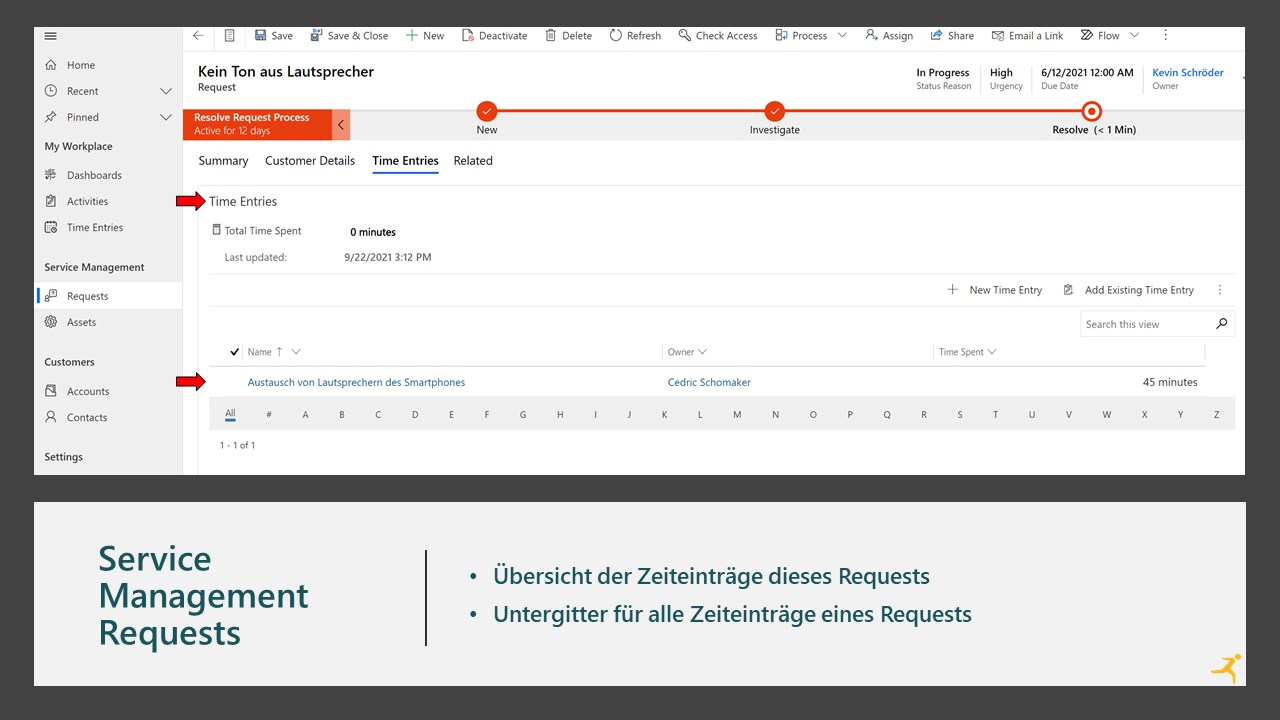Click Save in the command bar

coord(274,35)
